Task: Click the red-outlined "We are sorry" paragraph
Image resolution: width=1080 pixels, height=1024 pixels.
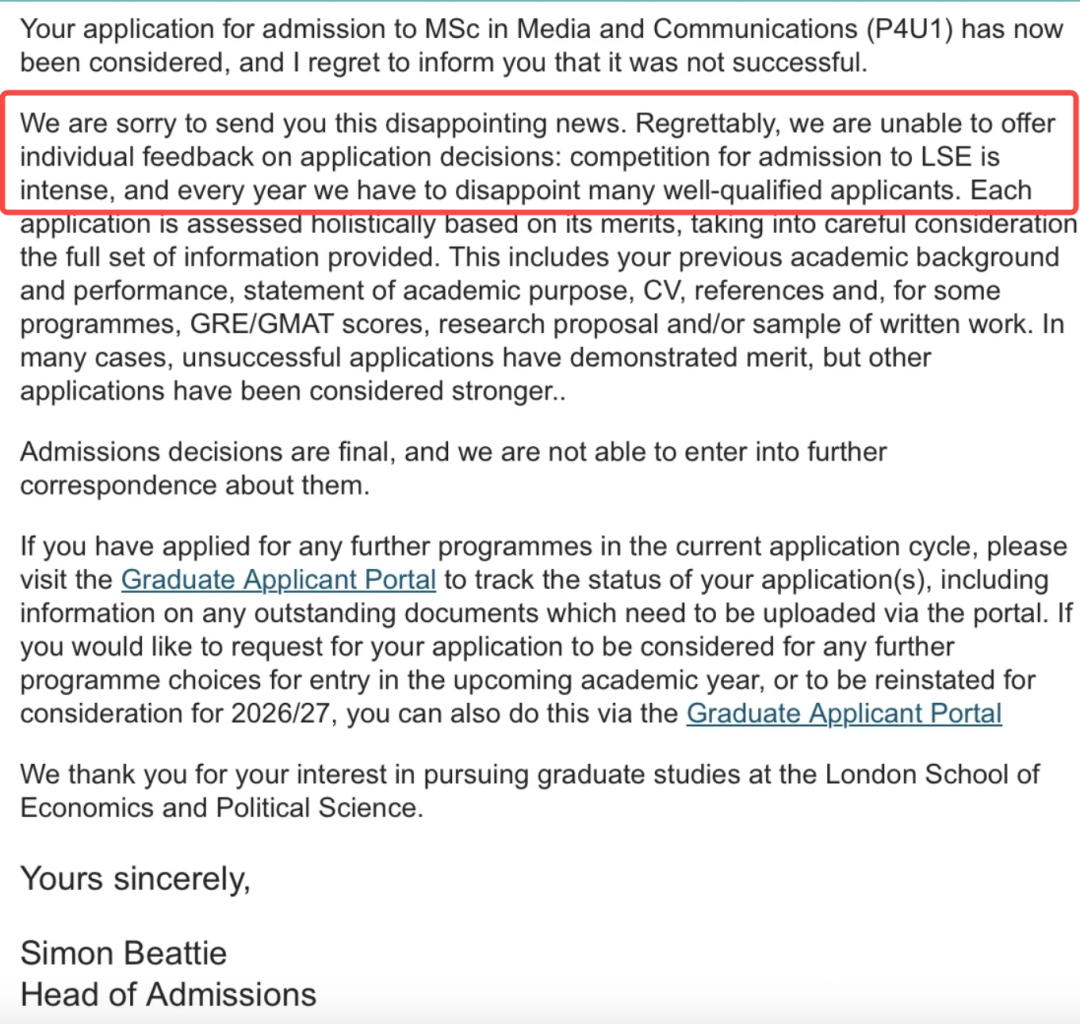Action: click(540, 156)
